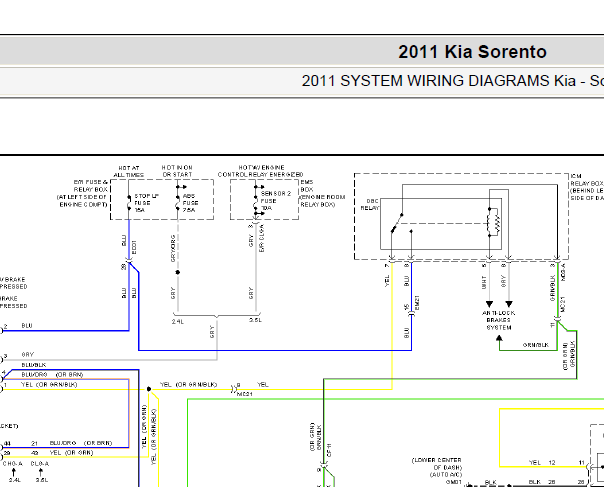
Task: Click "(LOWER CENTER OF DASH)" text
Action: 437,464
